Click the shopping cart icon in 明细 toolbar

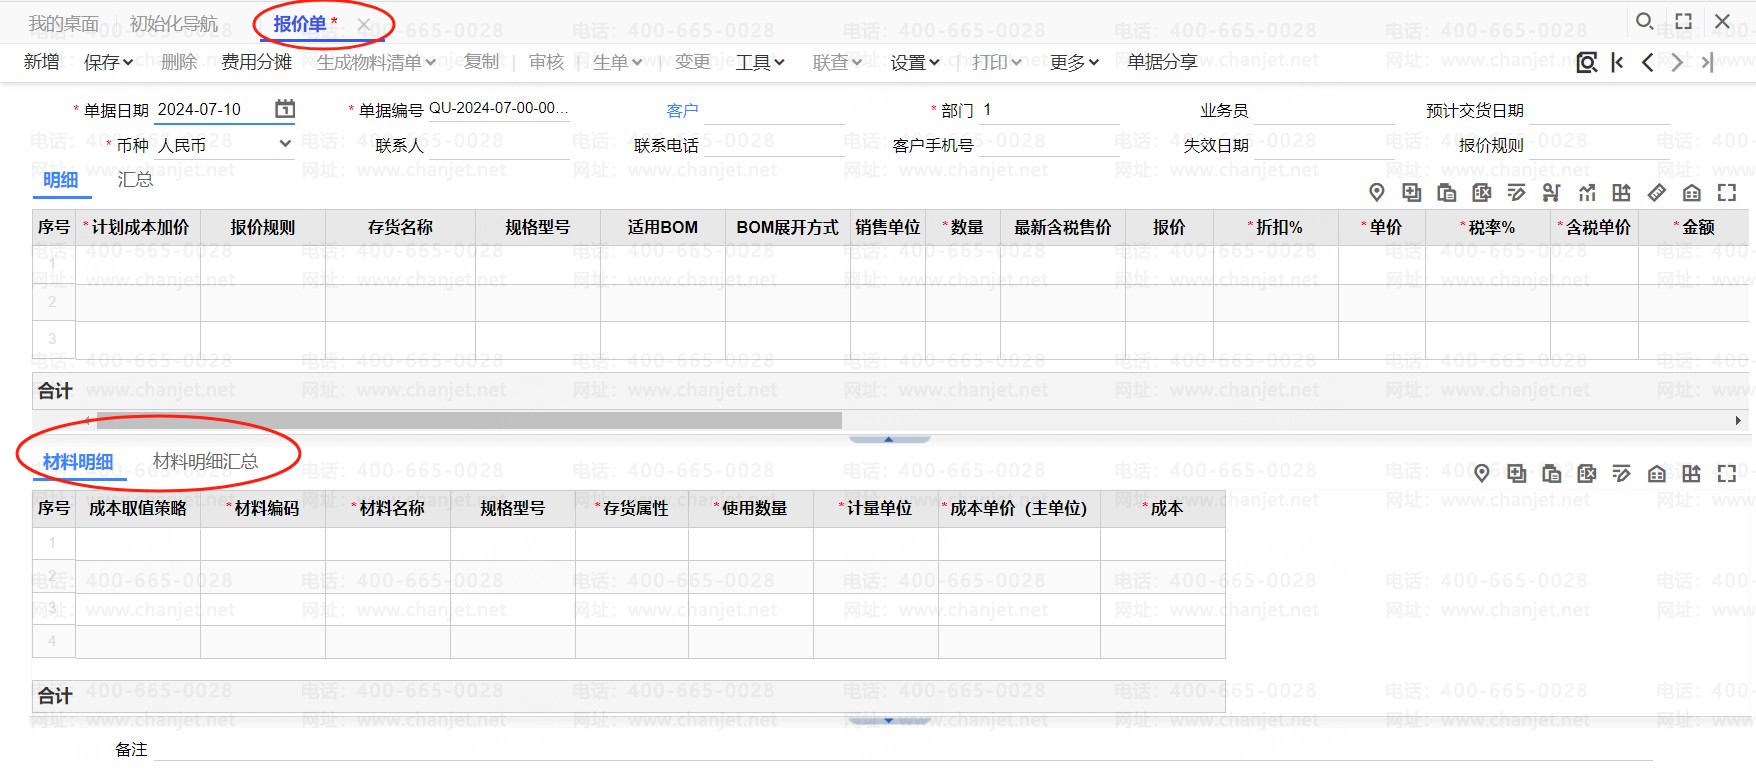[x=1552, y=193]
